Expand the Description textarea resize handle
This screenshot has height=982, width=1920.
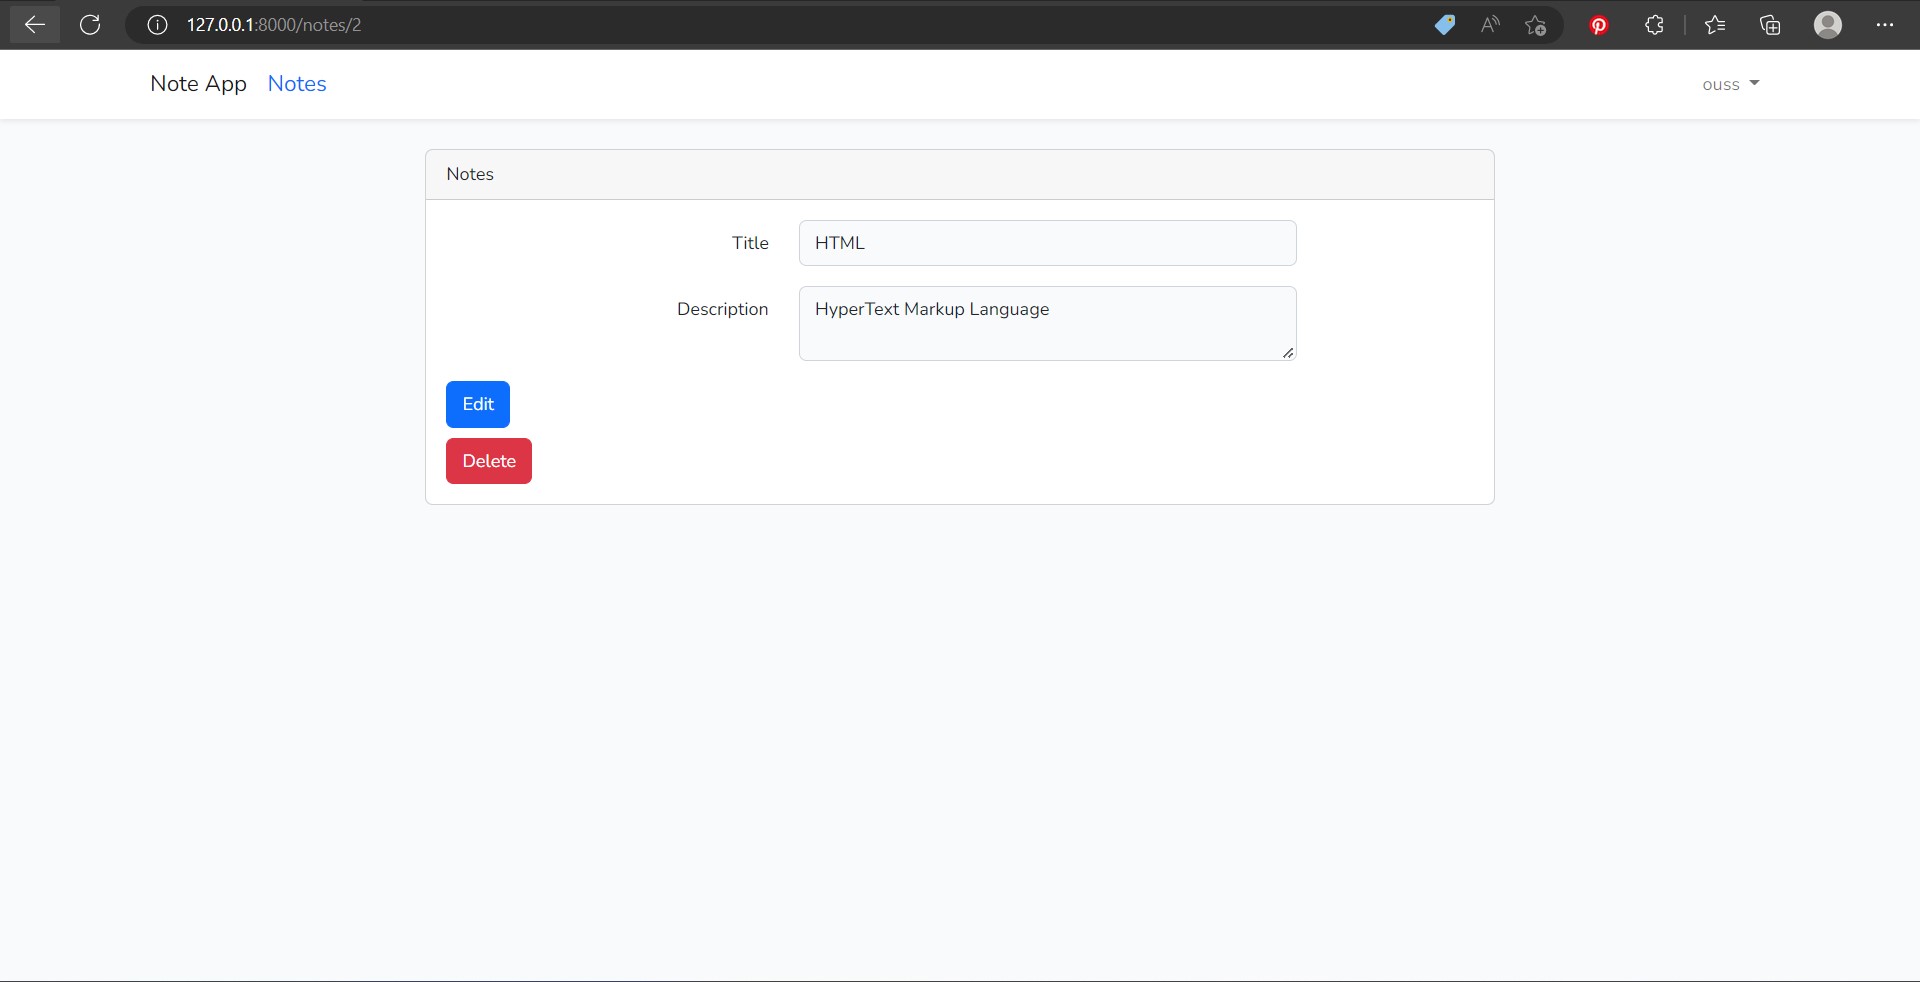(1288, 353)
